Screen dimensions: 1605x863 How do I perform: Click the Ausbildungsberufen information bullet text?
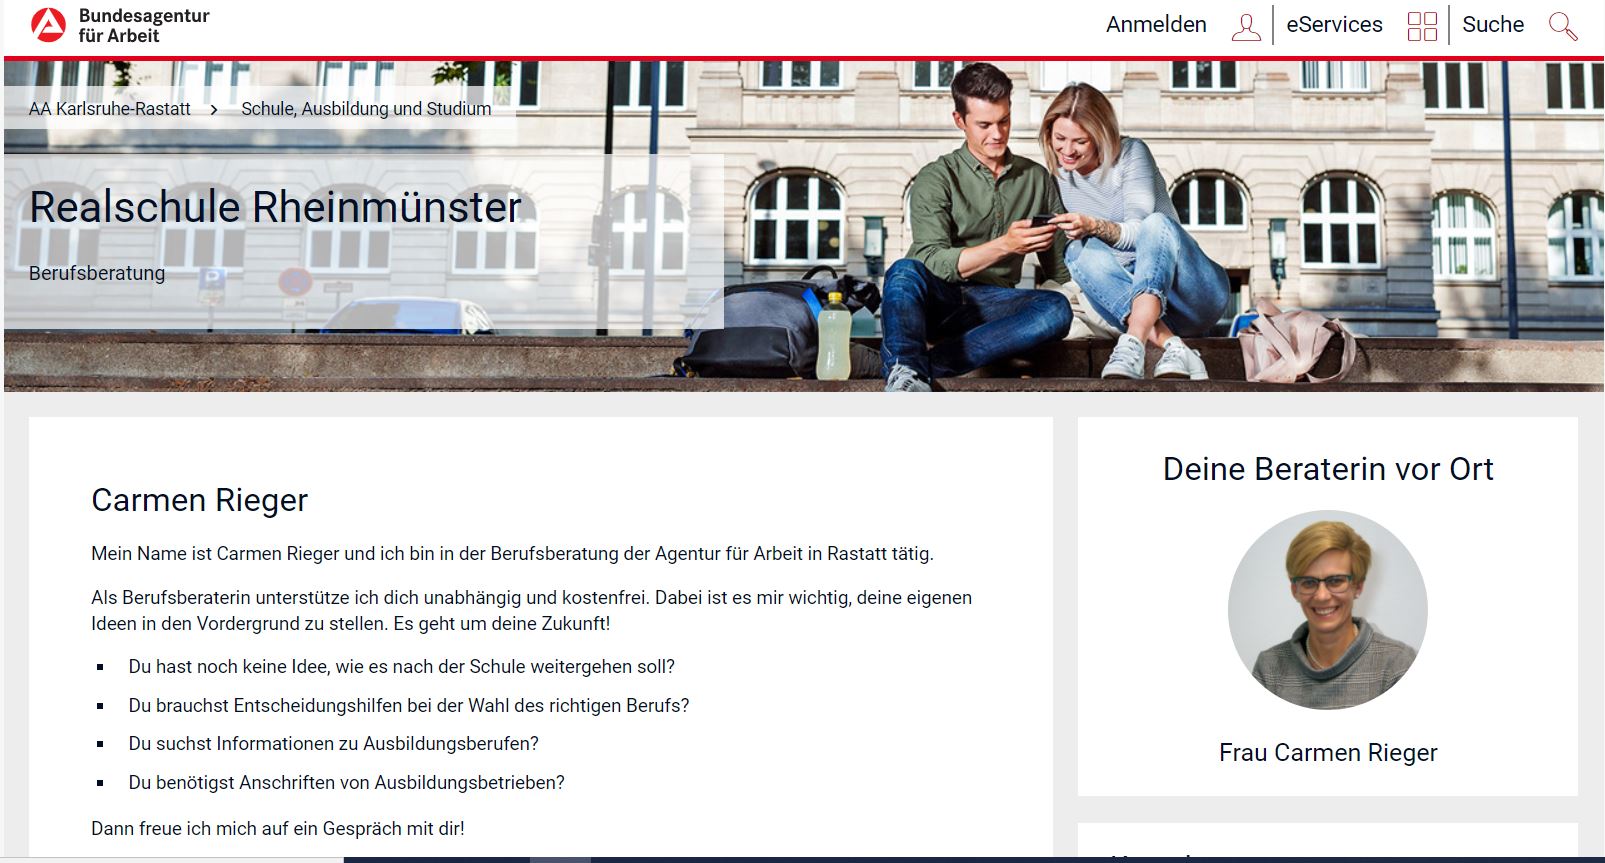pyautogui.click(x=333, y=744)
